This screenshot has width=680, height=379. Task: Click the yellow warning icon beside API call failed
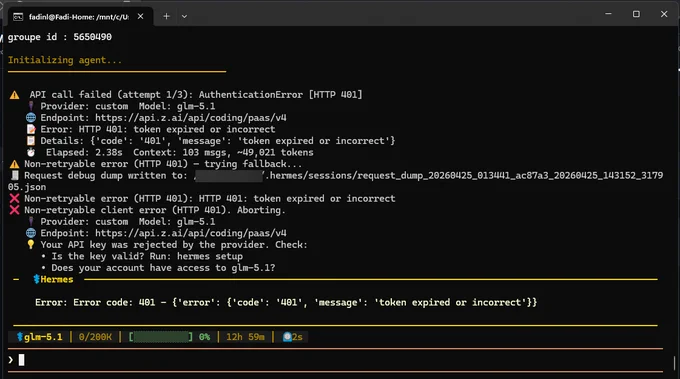pyautogui.click(x=14, y=95)
